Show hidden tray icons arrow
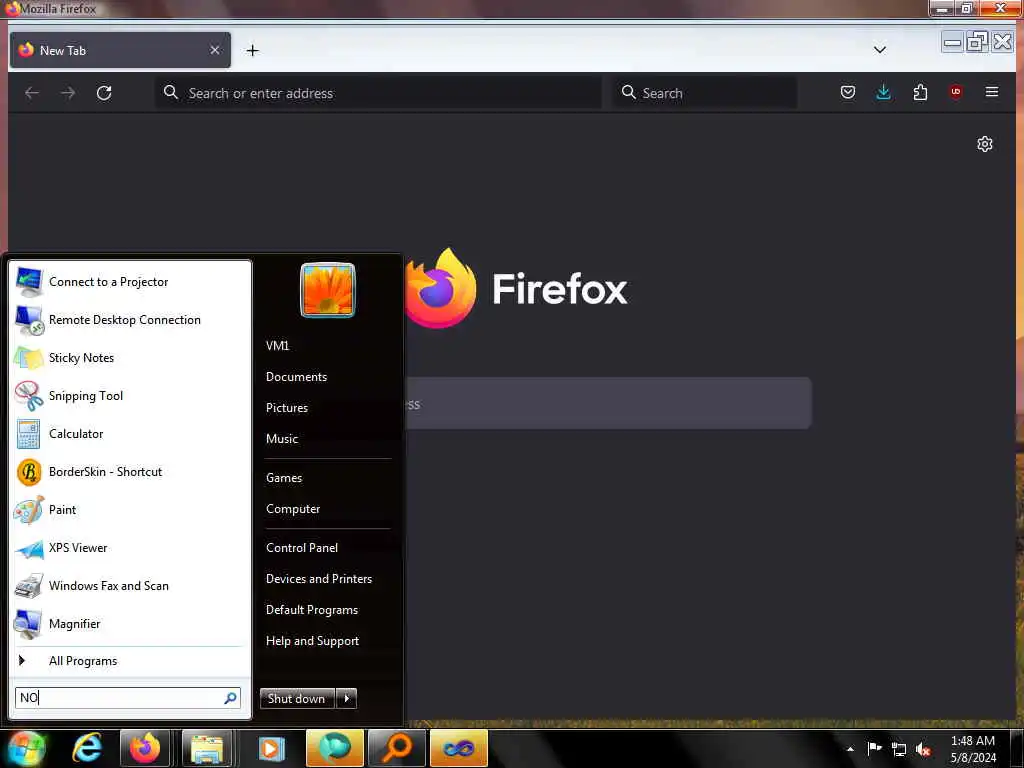This screenshot has height=768, width=1024. pyautogui.click(x=850, y=749)
